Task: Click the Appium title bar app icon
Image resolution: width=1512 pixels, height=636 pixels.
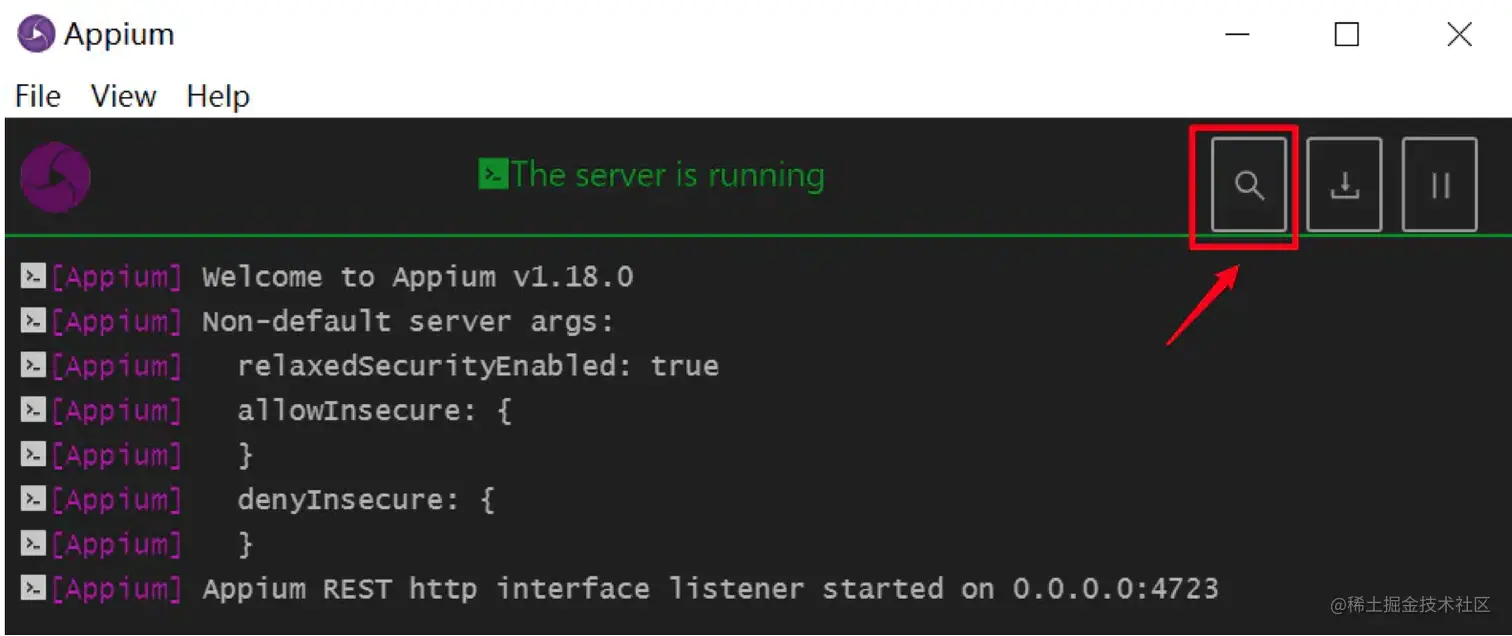Action: click(x=36, y=35)
